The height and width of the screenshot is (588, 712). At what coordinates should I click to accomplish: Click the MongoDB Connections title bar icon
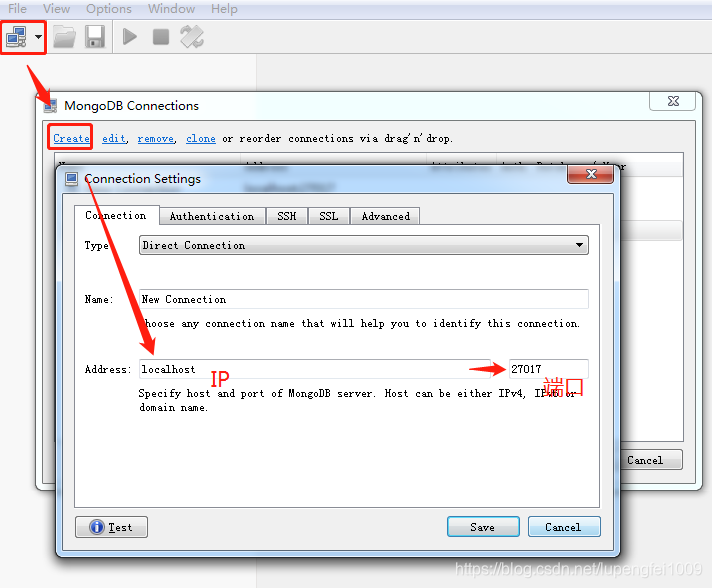[x=50, y=106]
